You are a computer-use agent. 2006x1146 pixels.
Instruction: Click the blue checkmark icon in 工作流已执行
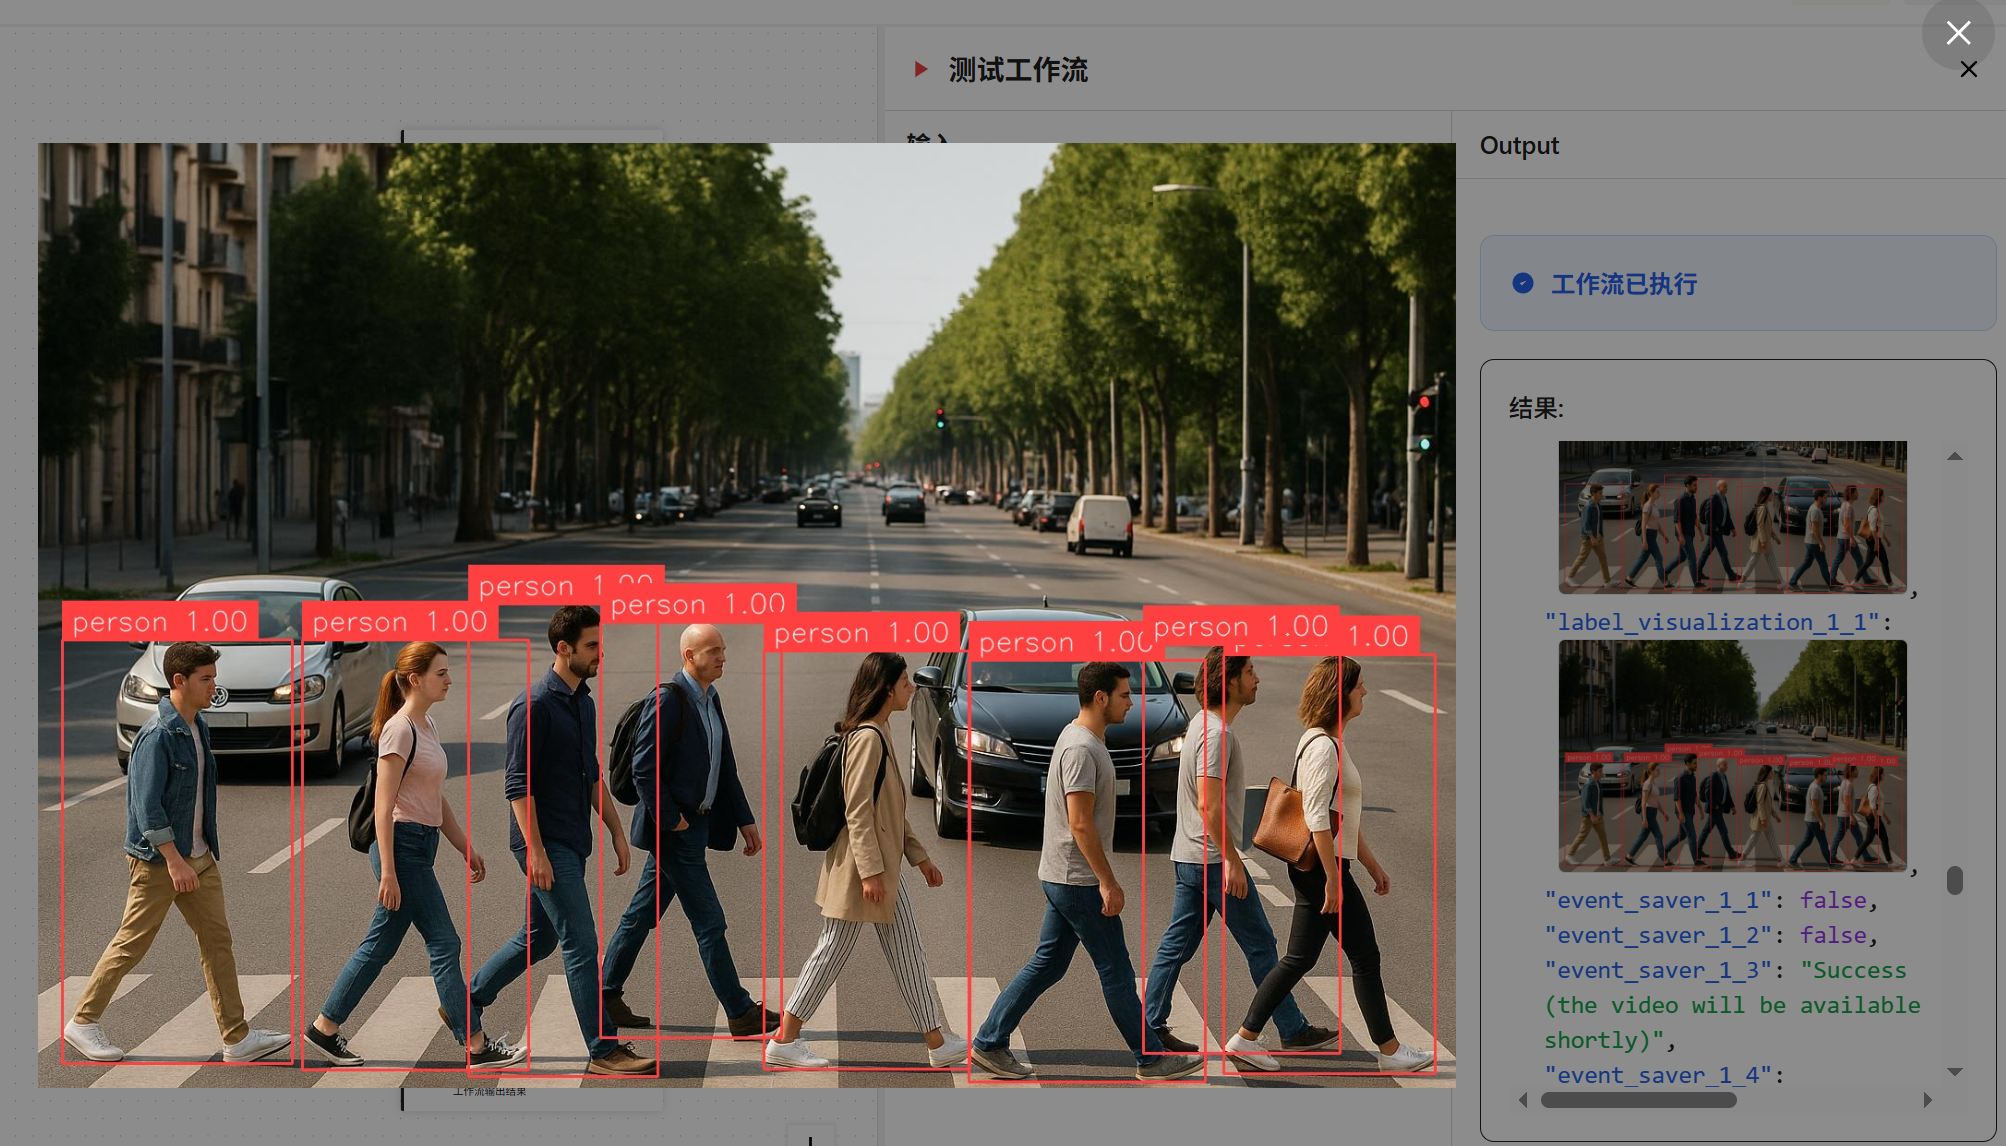click(1522, 283)
